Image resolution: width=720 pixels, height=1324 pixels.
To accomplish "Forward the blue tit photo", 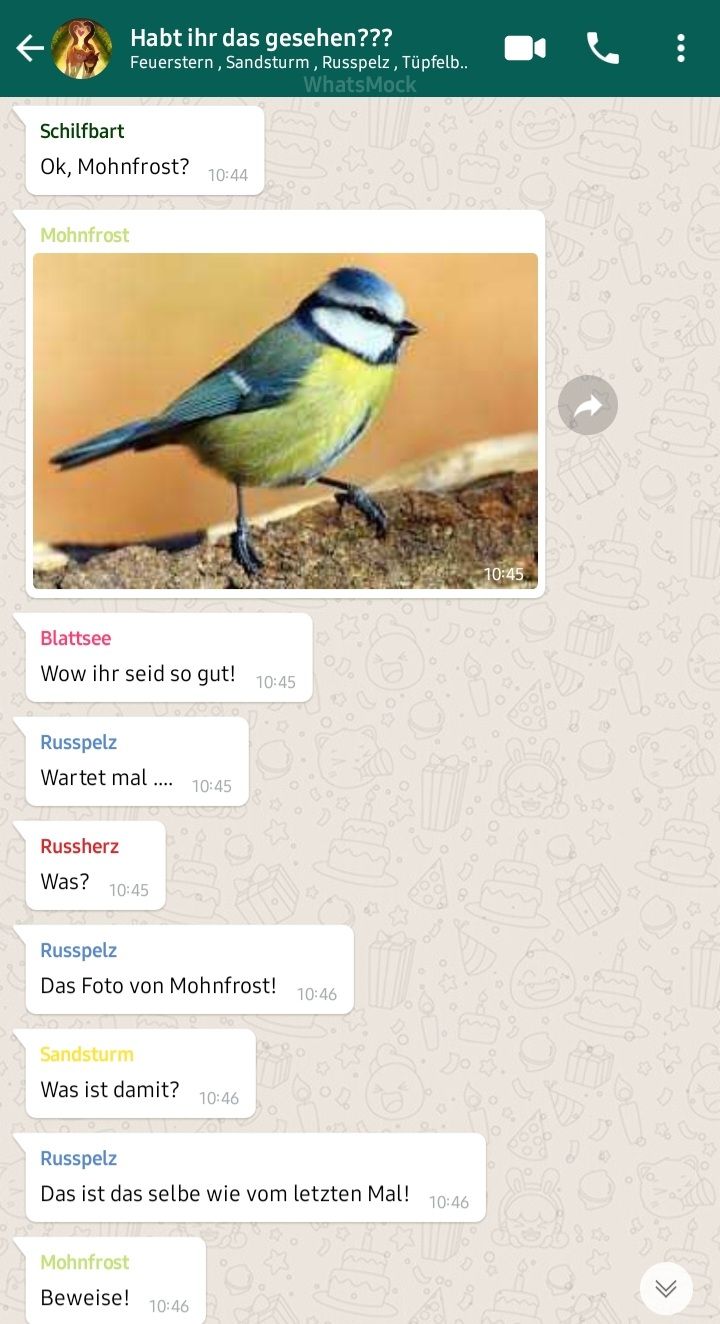I will click(x=588, y=405).
